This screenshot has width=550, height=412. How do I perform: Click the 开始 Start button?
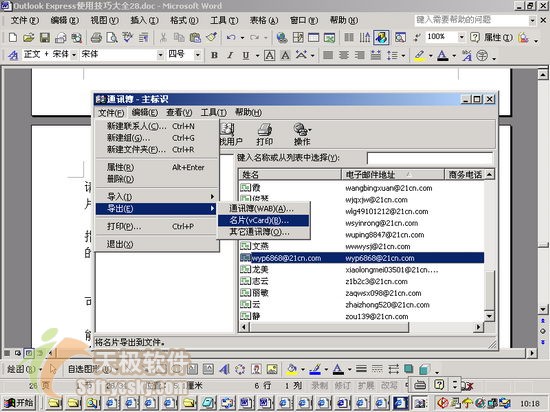tap(19, 403)
